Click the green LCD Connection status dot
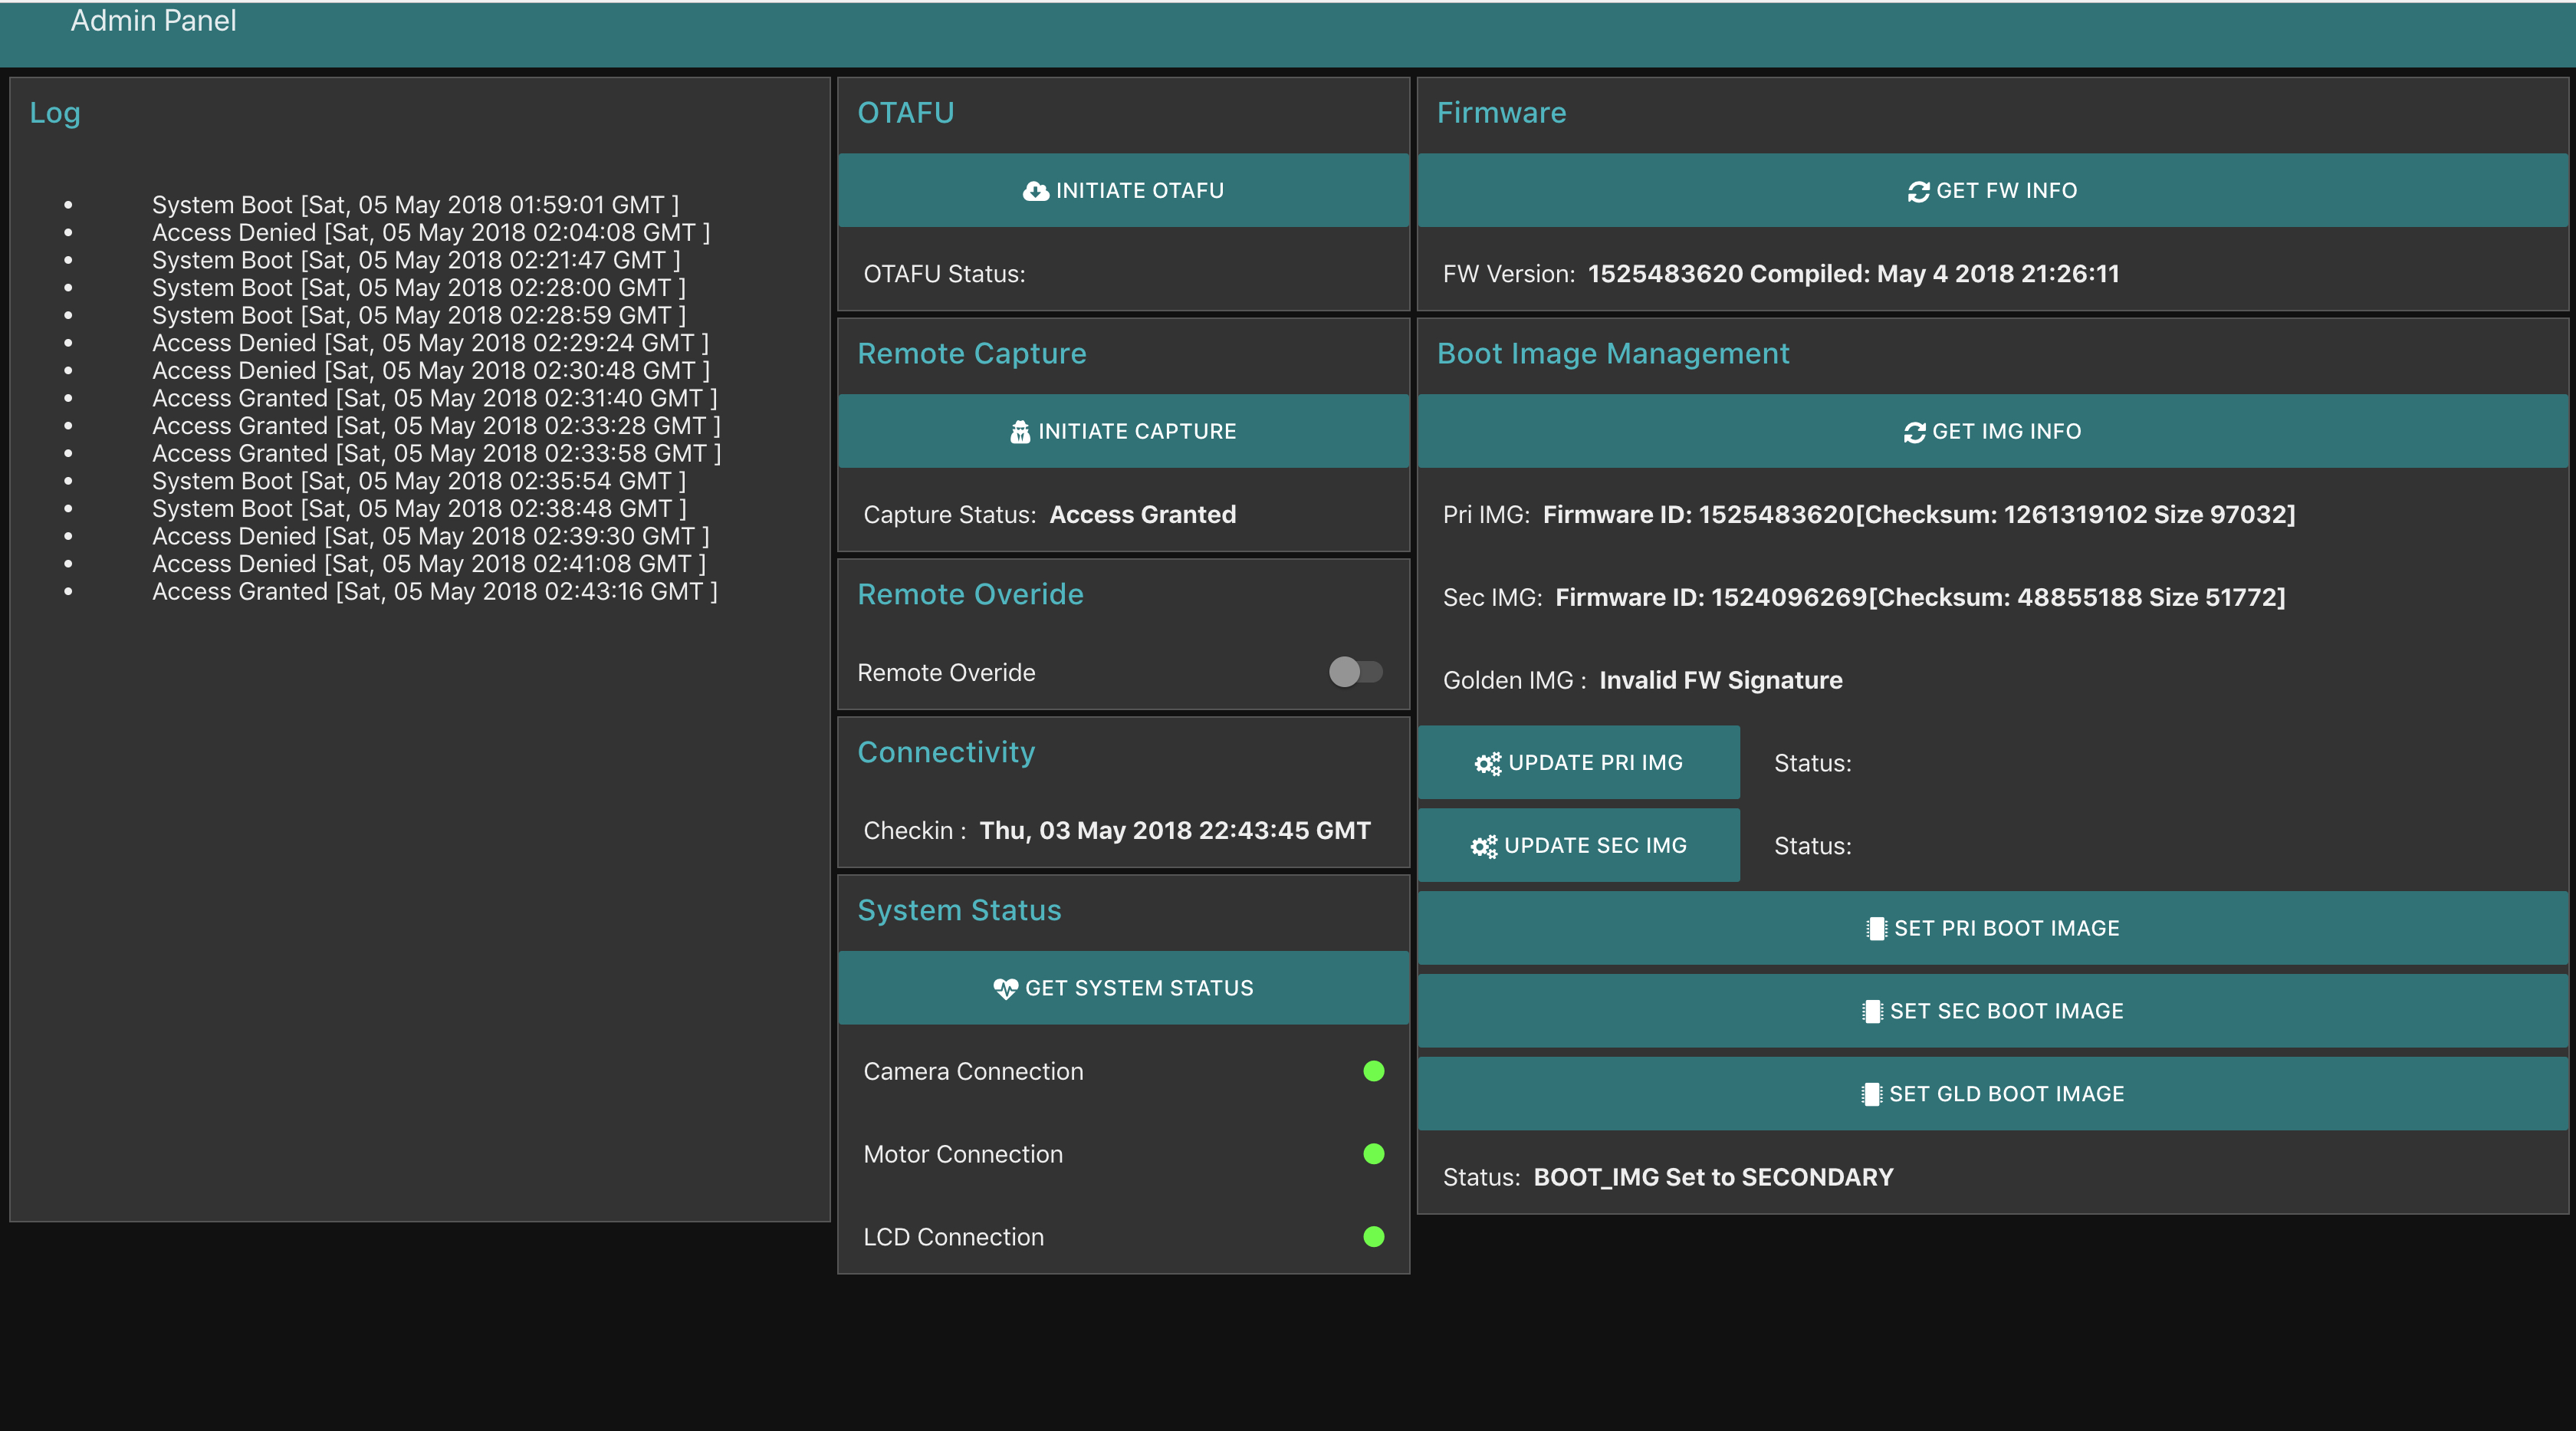2576x1431 pixels. [x=1373, y=1237]
